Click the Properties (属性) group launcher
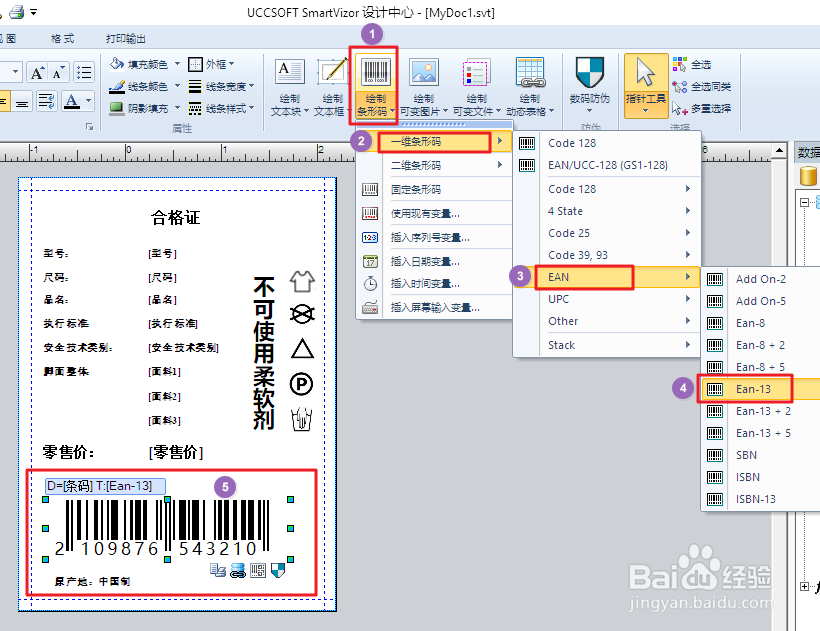 [89, 127]
